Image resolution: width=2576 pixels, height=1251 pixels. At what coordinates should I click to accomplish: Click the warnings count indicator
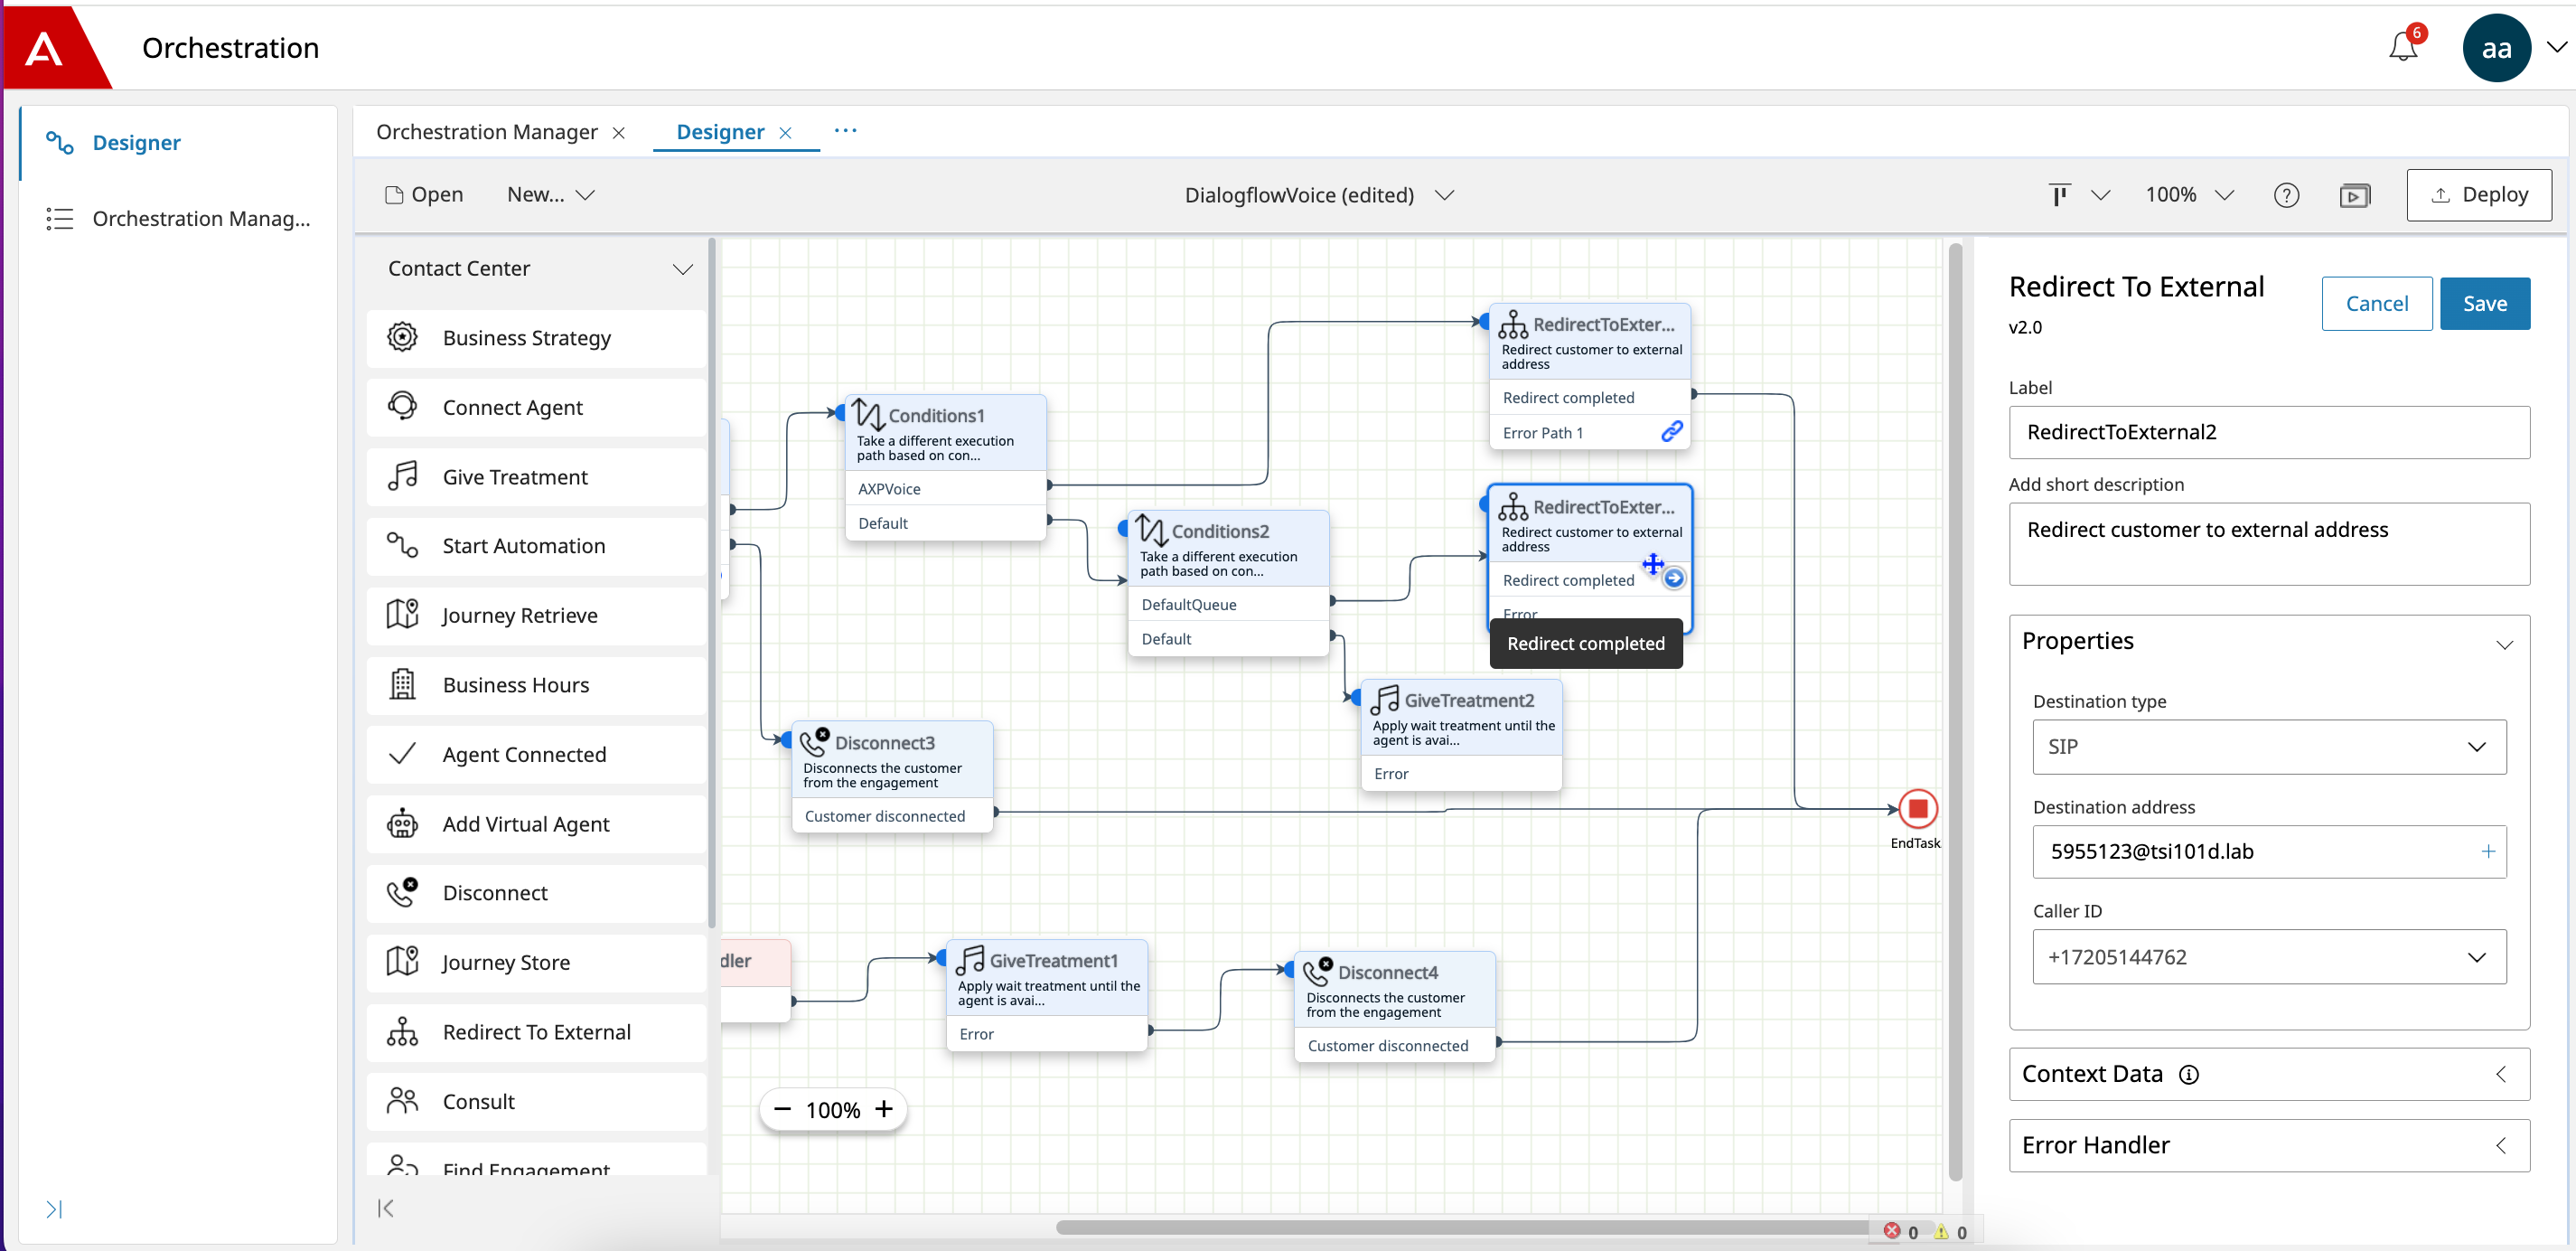[1950, 1232]
